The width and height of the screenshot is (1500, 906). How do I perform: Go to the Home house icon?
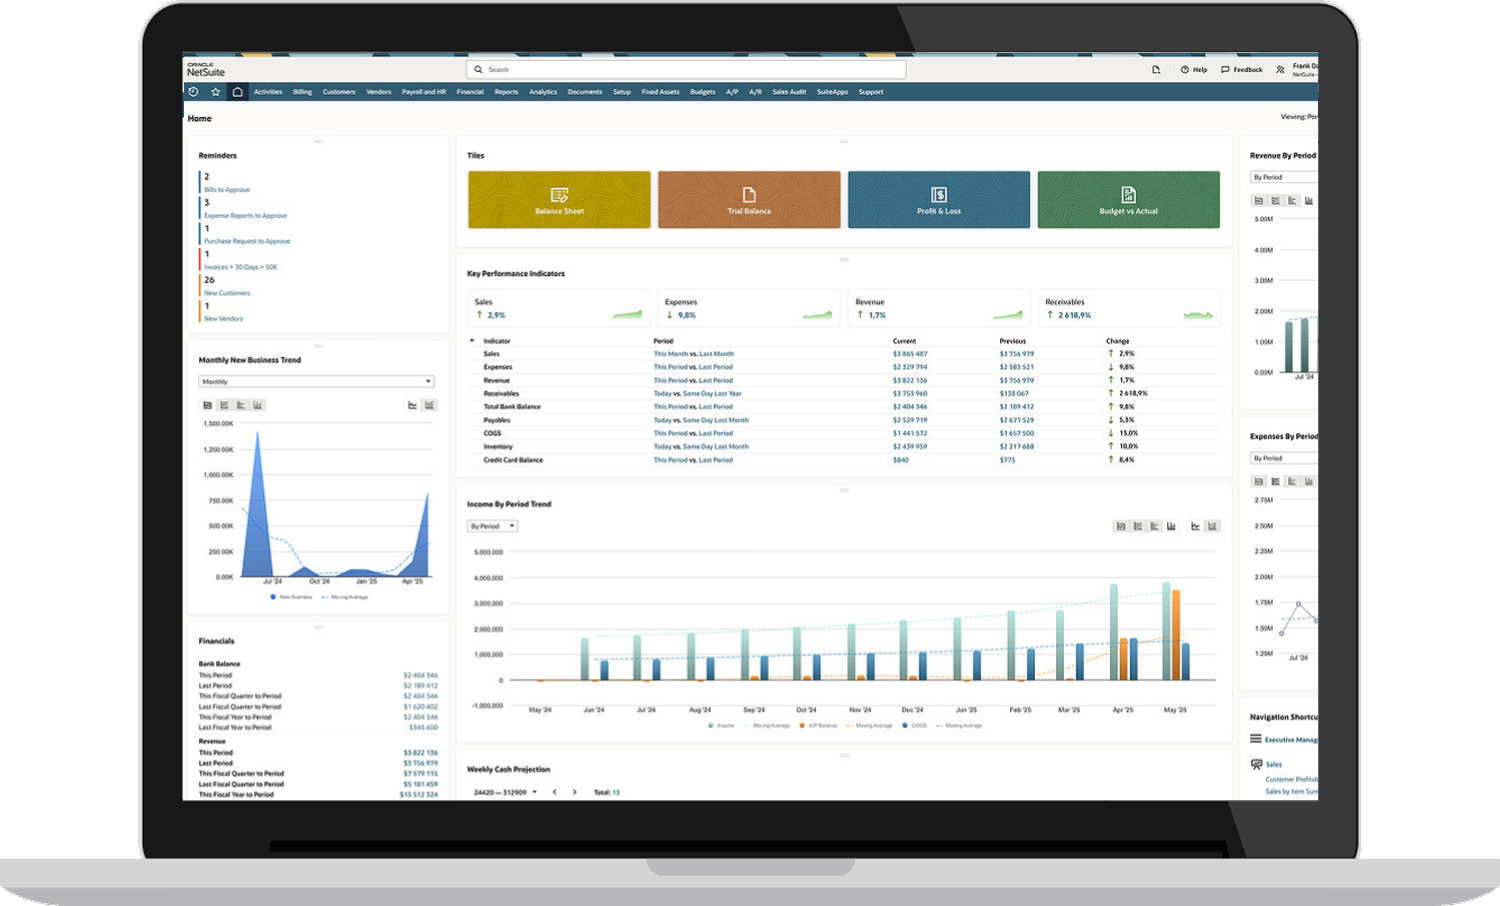(237, 92)
